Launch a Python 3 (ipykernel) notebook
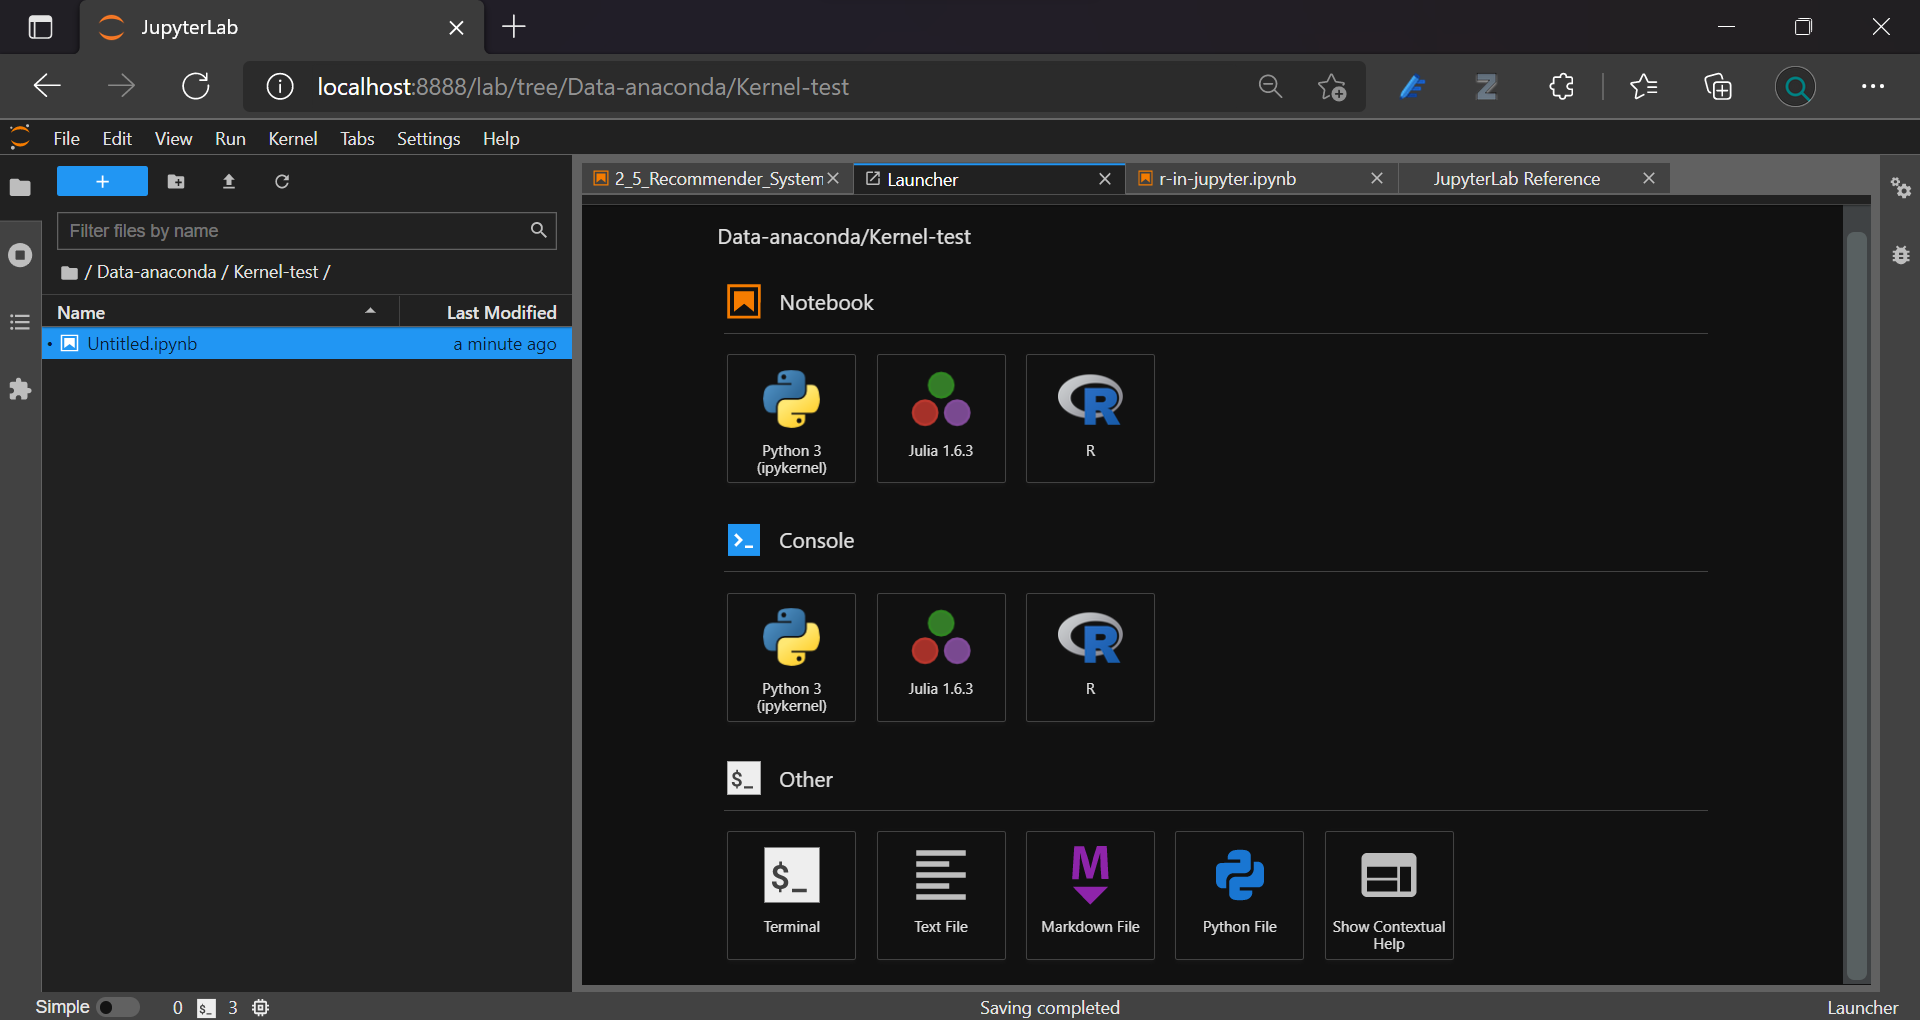1920x1020 pixels. pos(791,418)
